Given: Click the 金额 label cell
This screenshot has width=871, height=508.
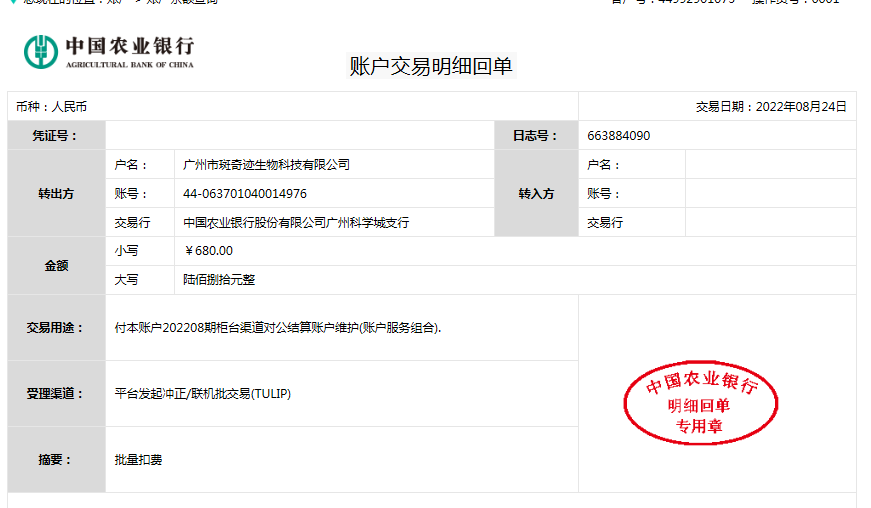Looking at the screenshot, I should click(x=56, y=265).
